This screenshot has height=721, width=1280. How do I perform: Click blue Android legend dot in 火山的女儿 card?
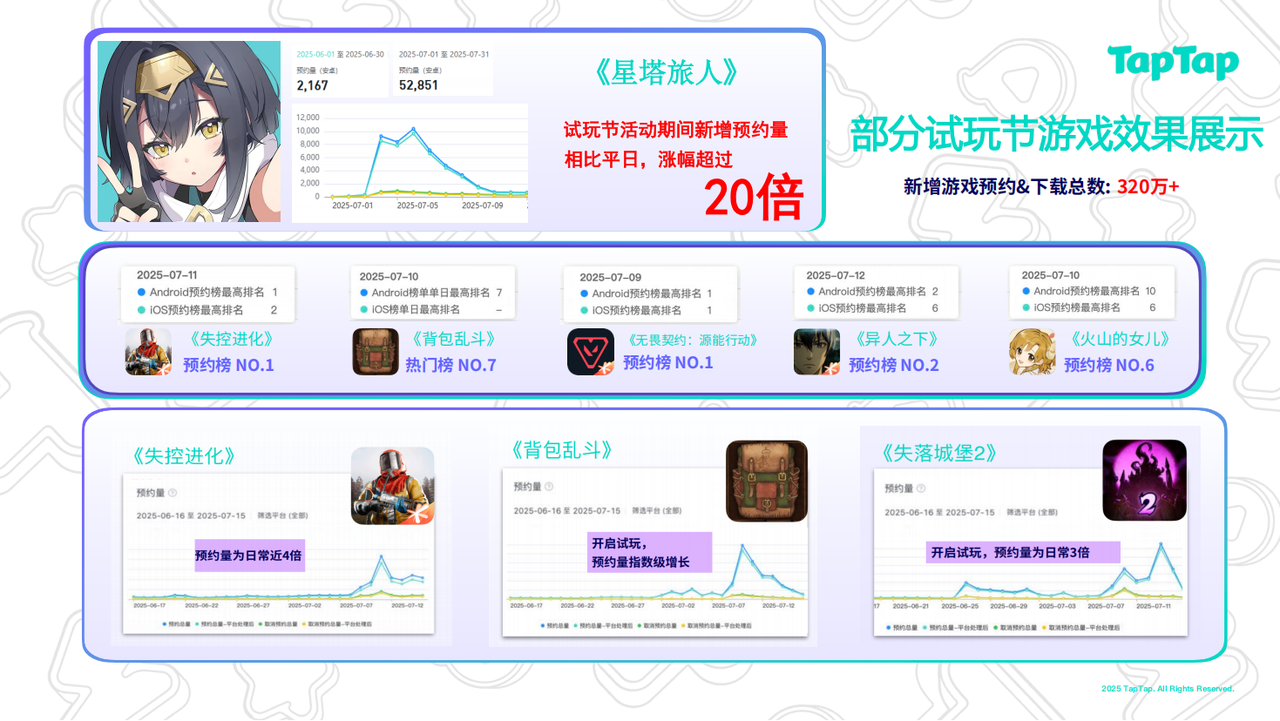tap(1026, 291)
